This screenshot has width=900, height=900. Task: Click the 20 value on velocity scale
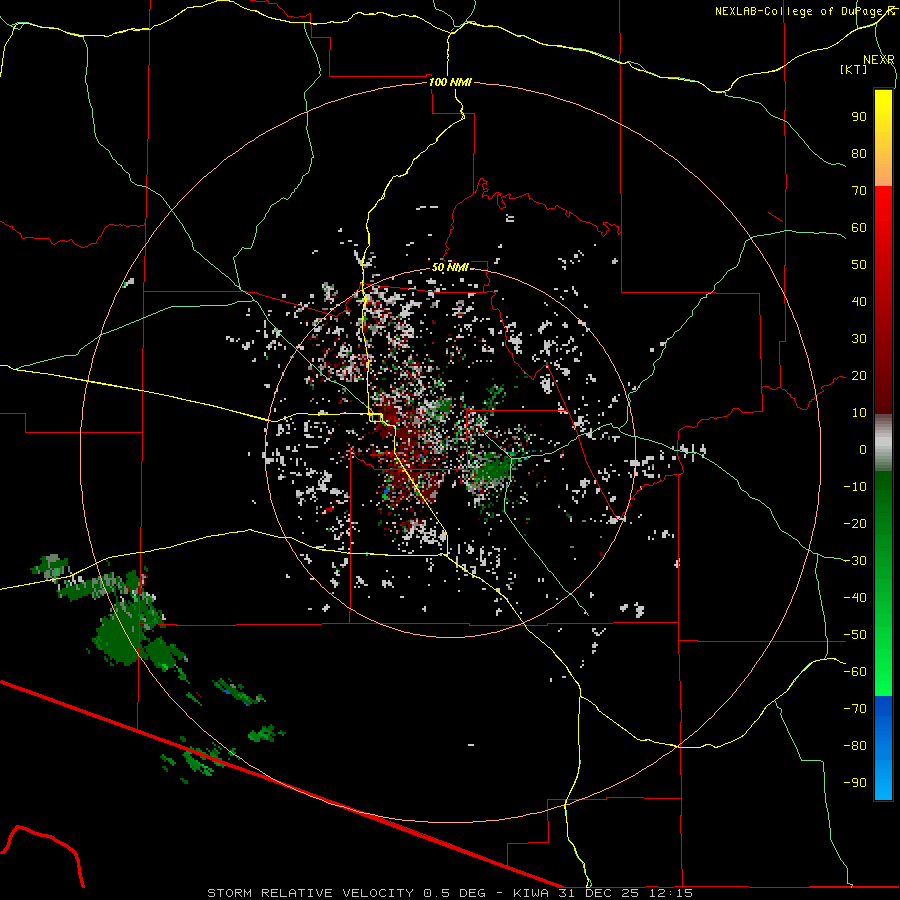point(859,375)
